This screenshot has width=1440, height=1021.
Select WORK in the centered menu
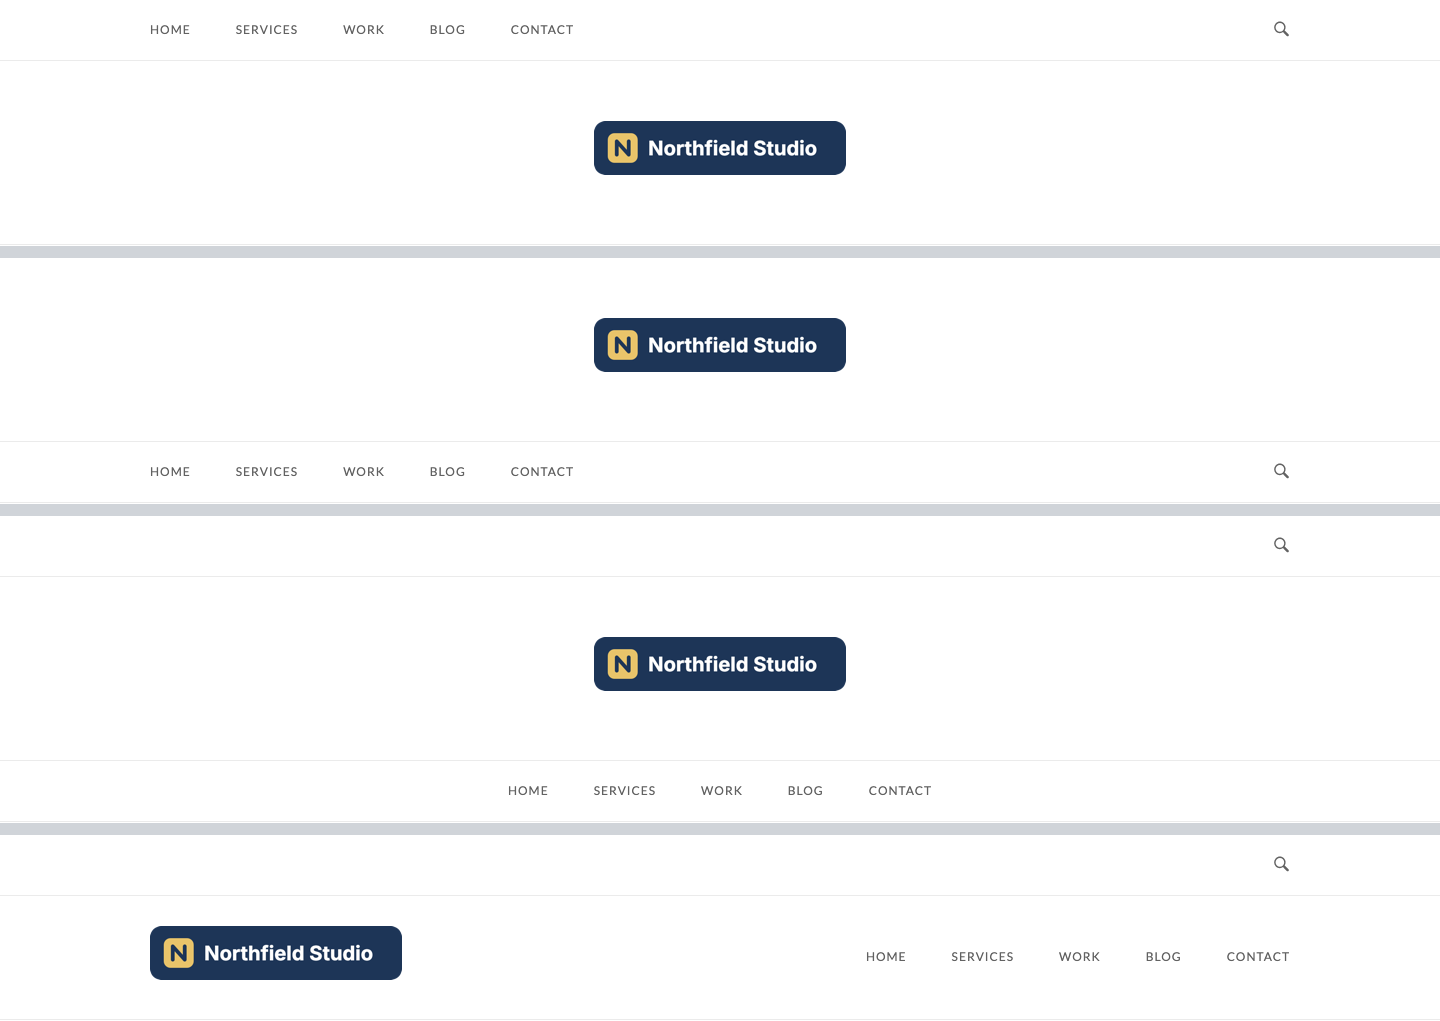(722, 791)
